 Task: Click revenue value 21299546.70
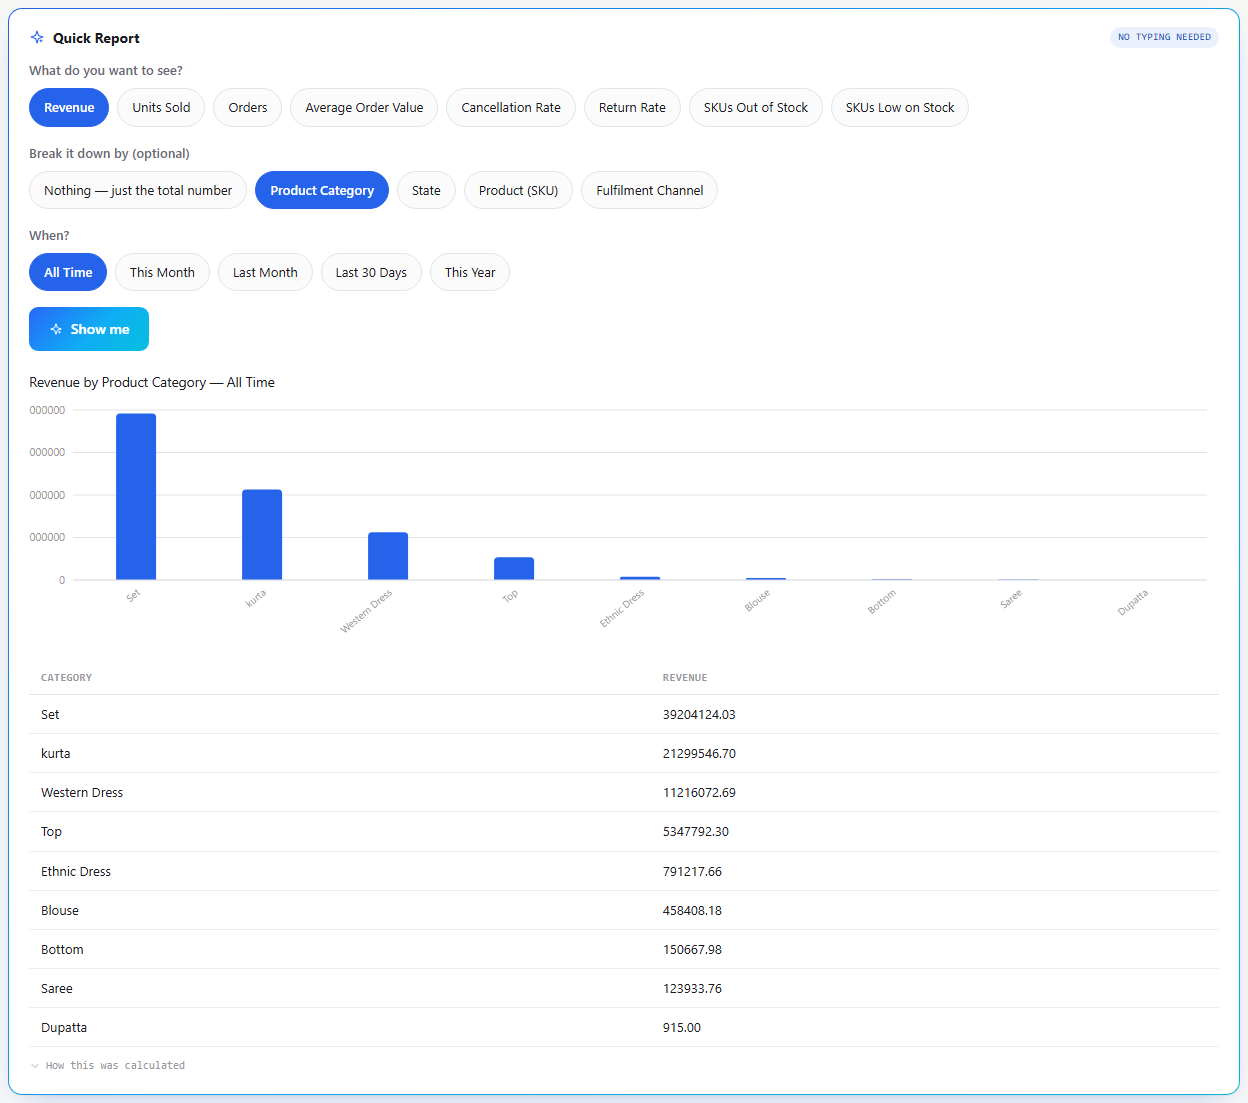click(699, 754)
